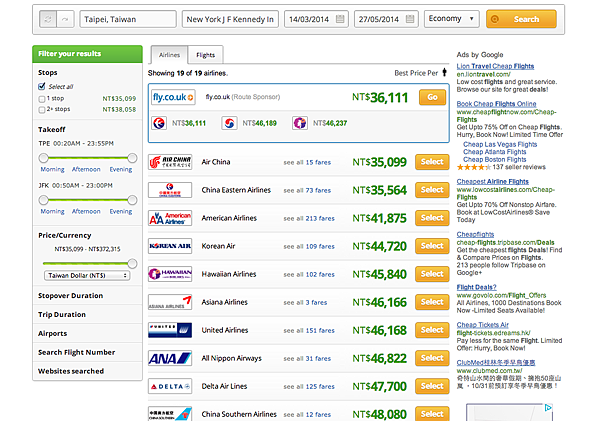Click the airline logo beside NT$46,189

229,123
